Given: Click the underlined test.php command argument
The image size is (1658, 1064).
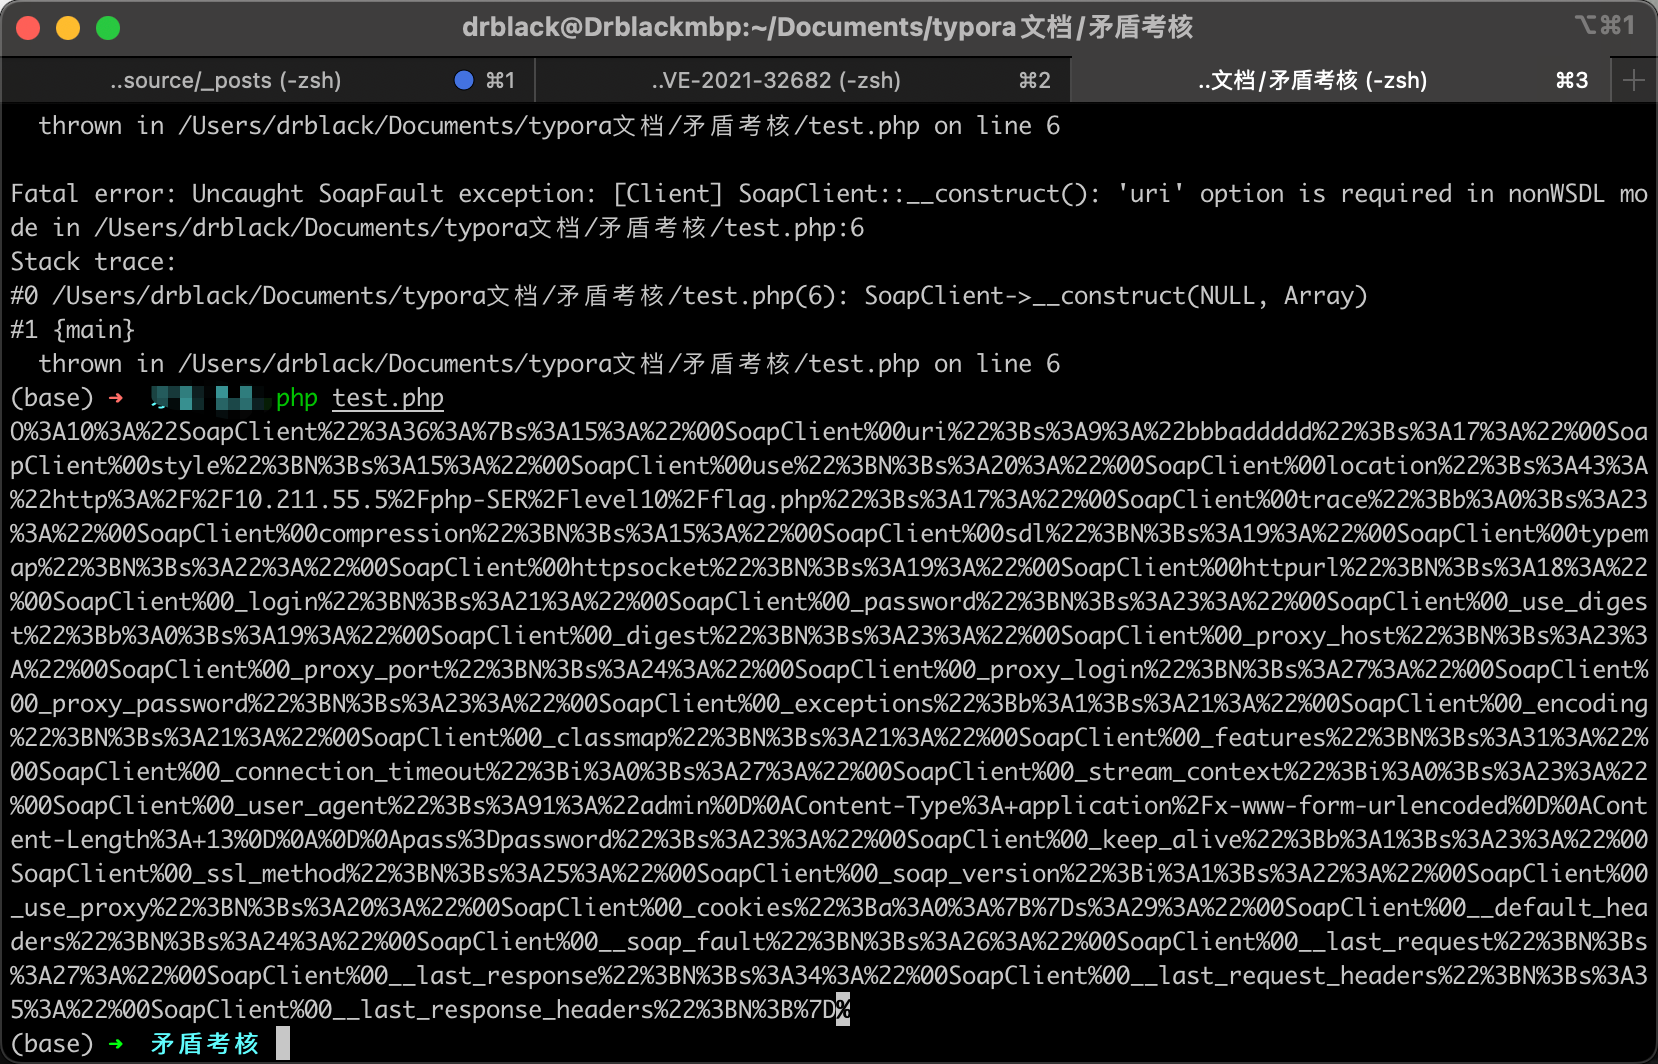Looking at the screenshot, I should (x=388, y=398).
